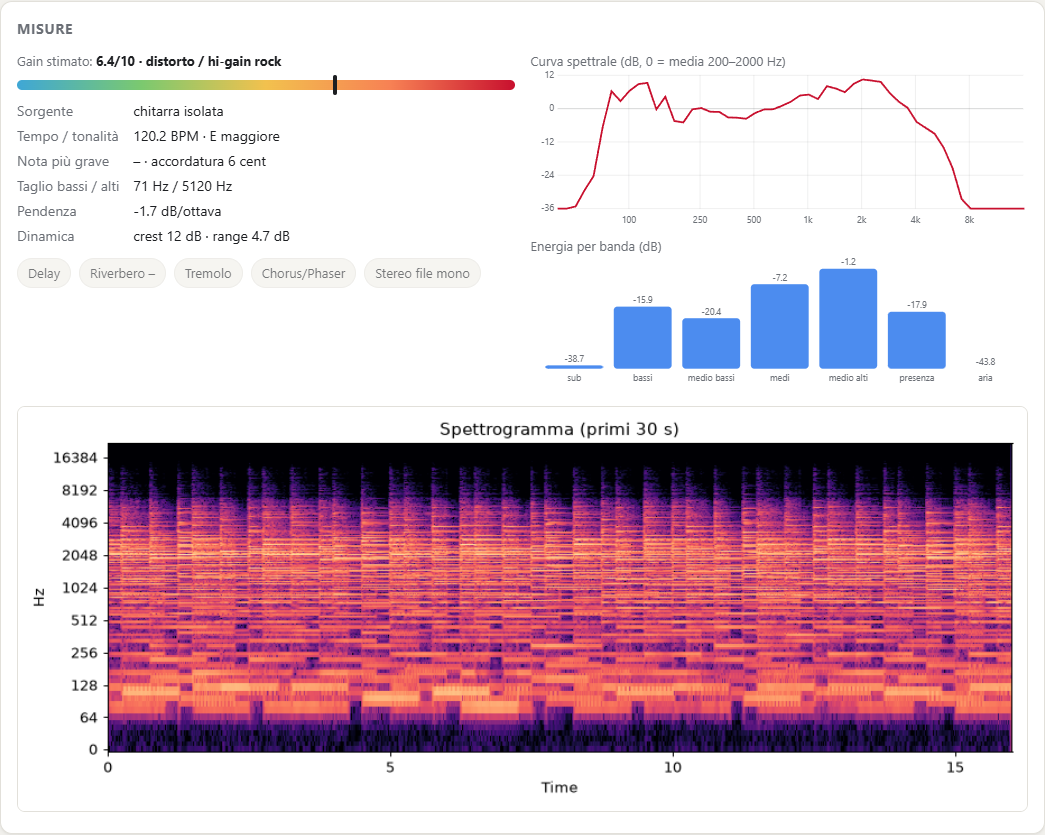Click the 8k spectral curve axis label
The image size is (1045, 835).
969,220
